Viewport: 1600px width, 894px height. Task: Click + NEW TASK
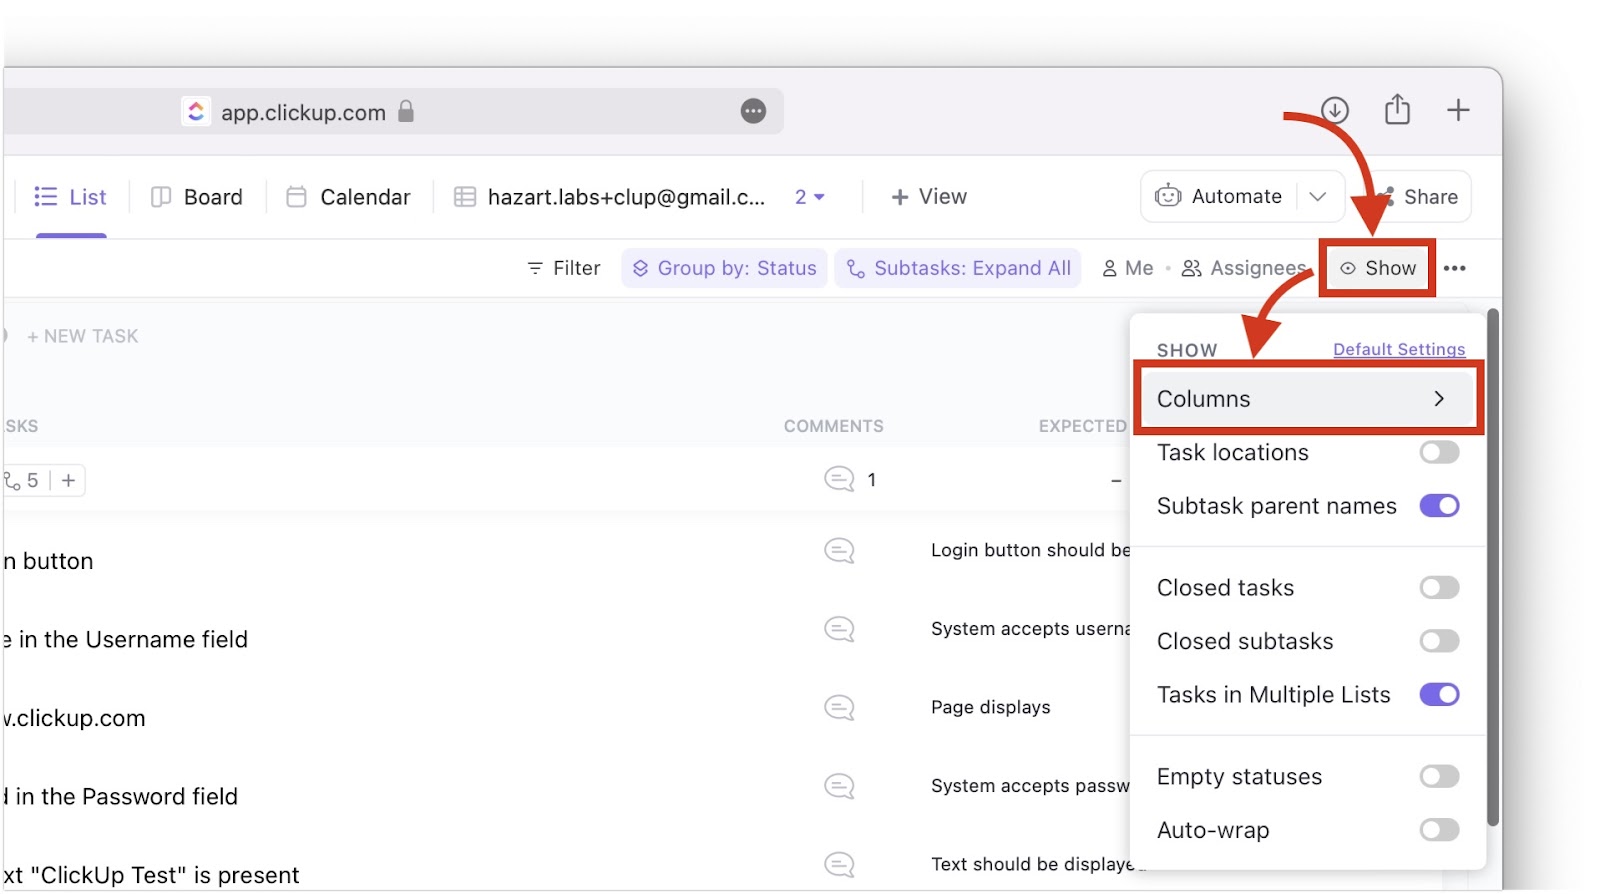(x=83, y=337)
